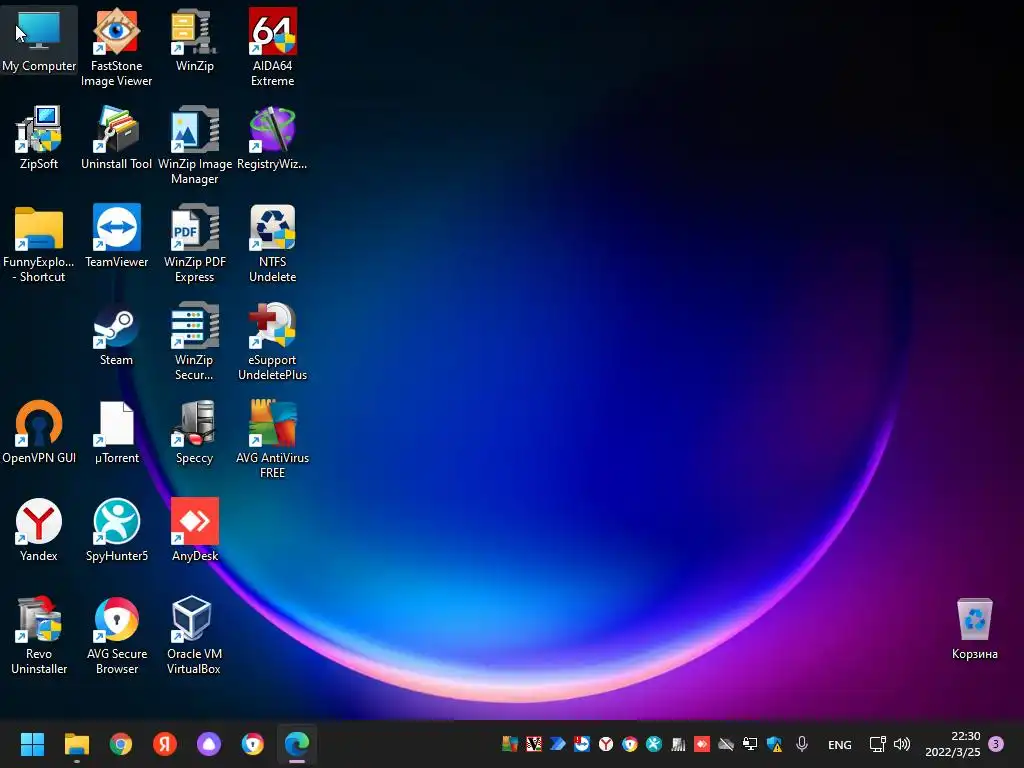
Task: Click Yandex Y icon in system tray
Action: (606, 744)
